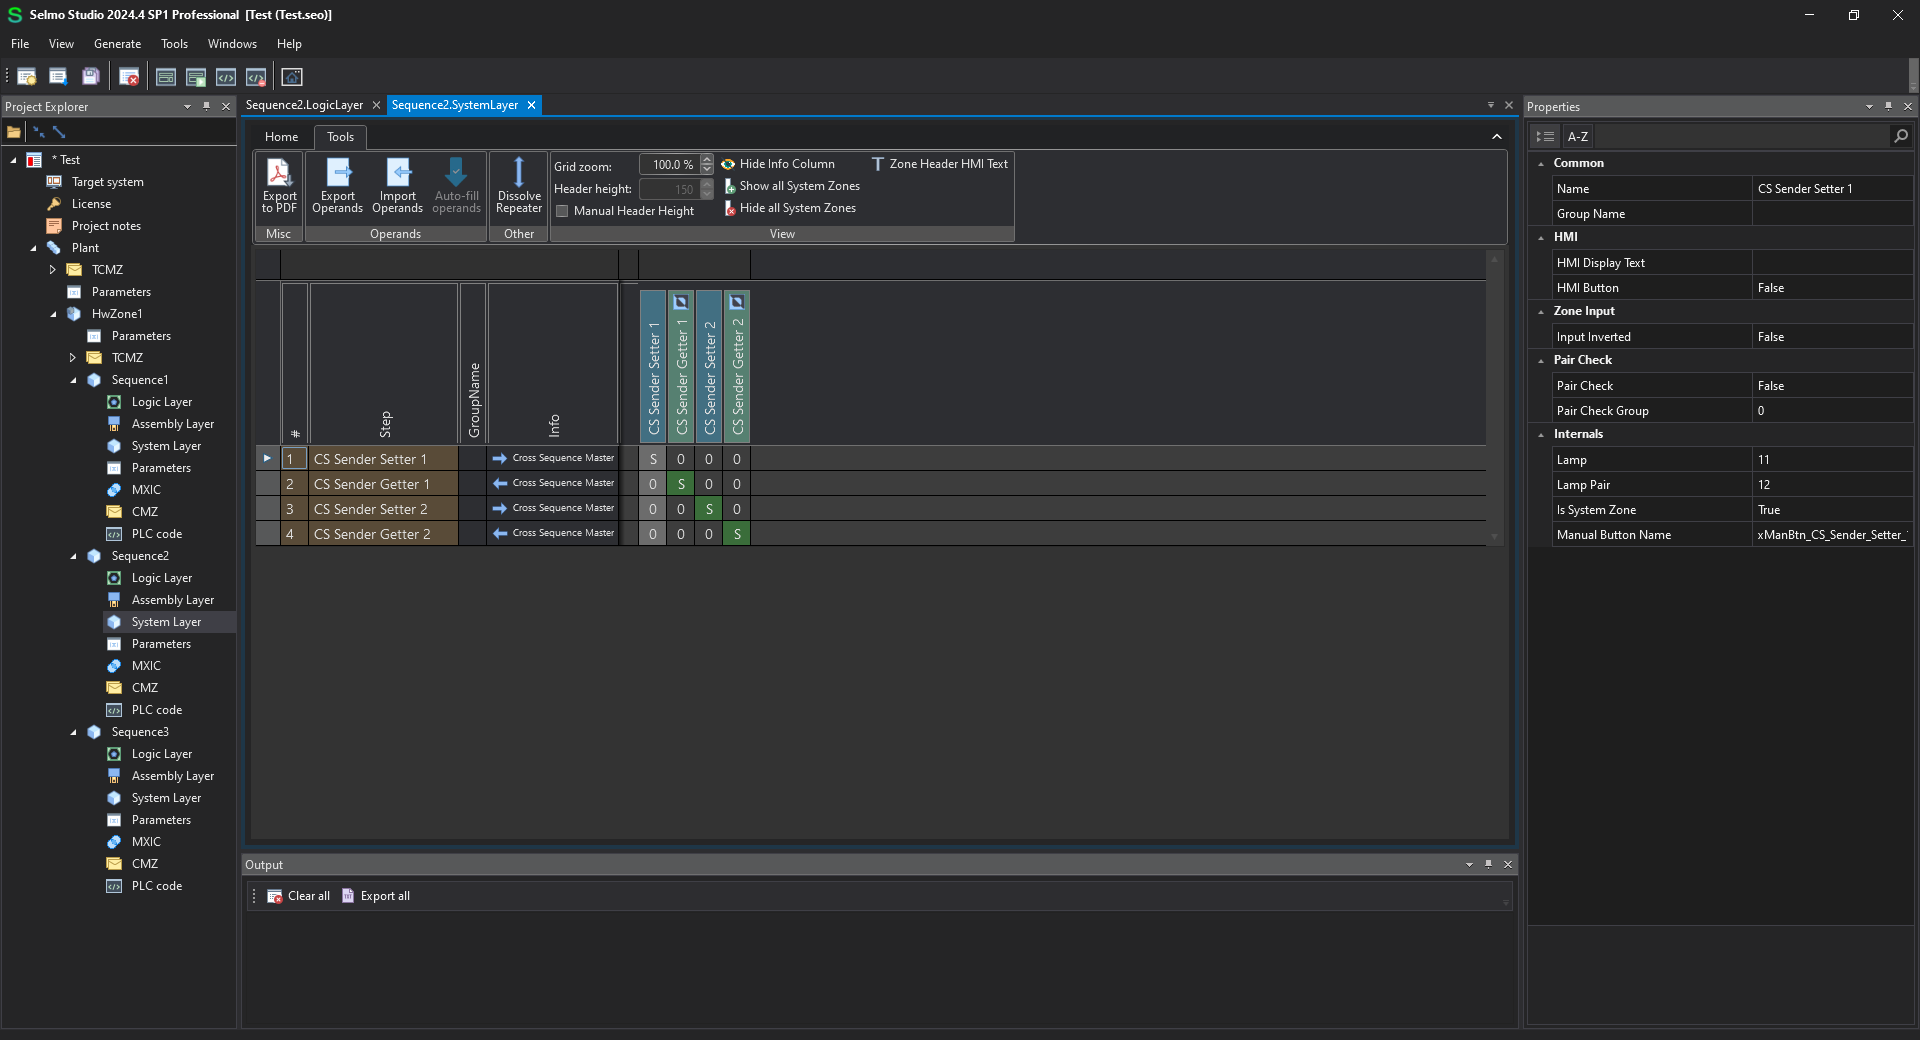
Task: Sort Properties alphabetically with A-Z
Action: [1577, 136]
